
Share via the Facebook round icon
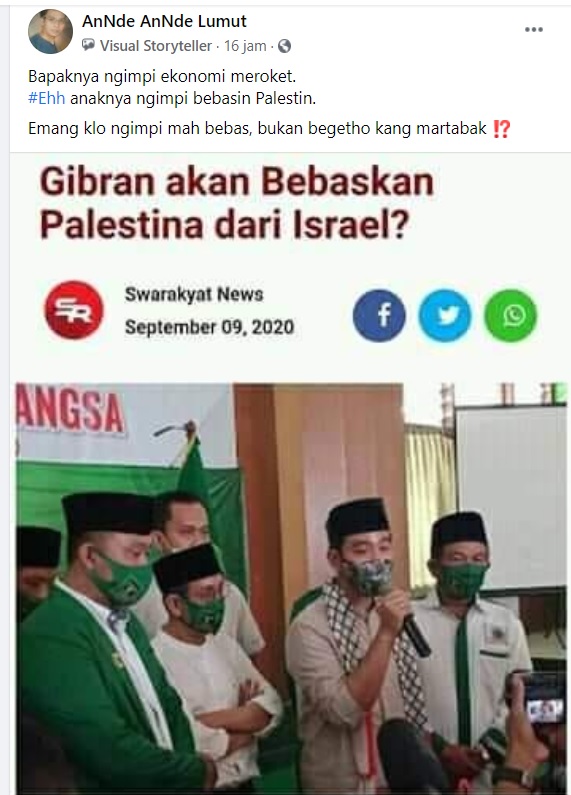[379, 315]
